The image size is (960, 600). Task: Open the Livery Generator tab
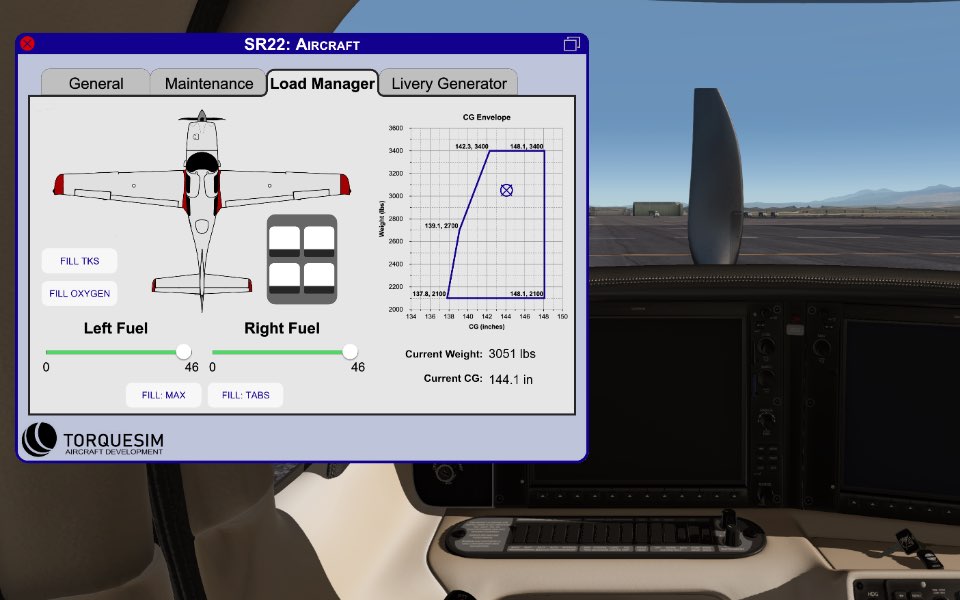449,83
